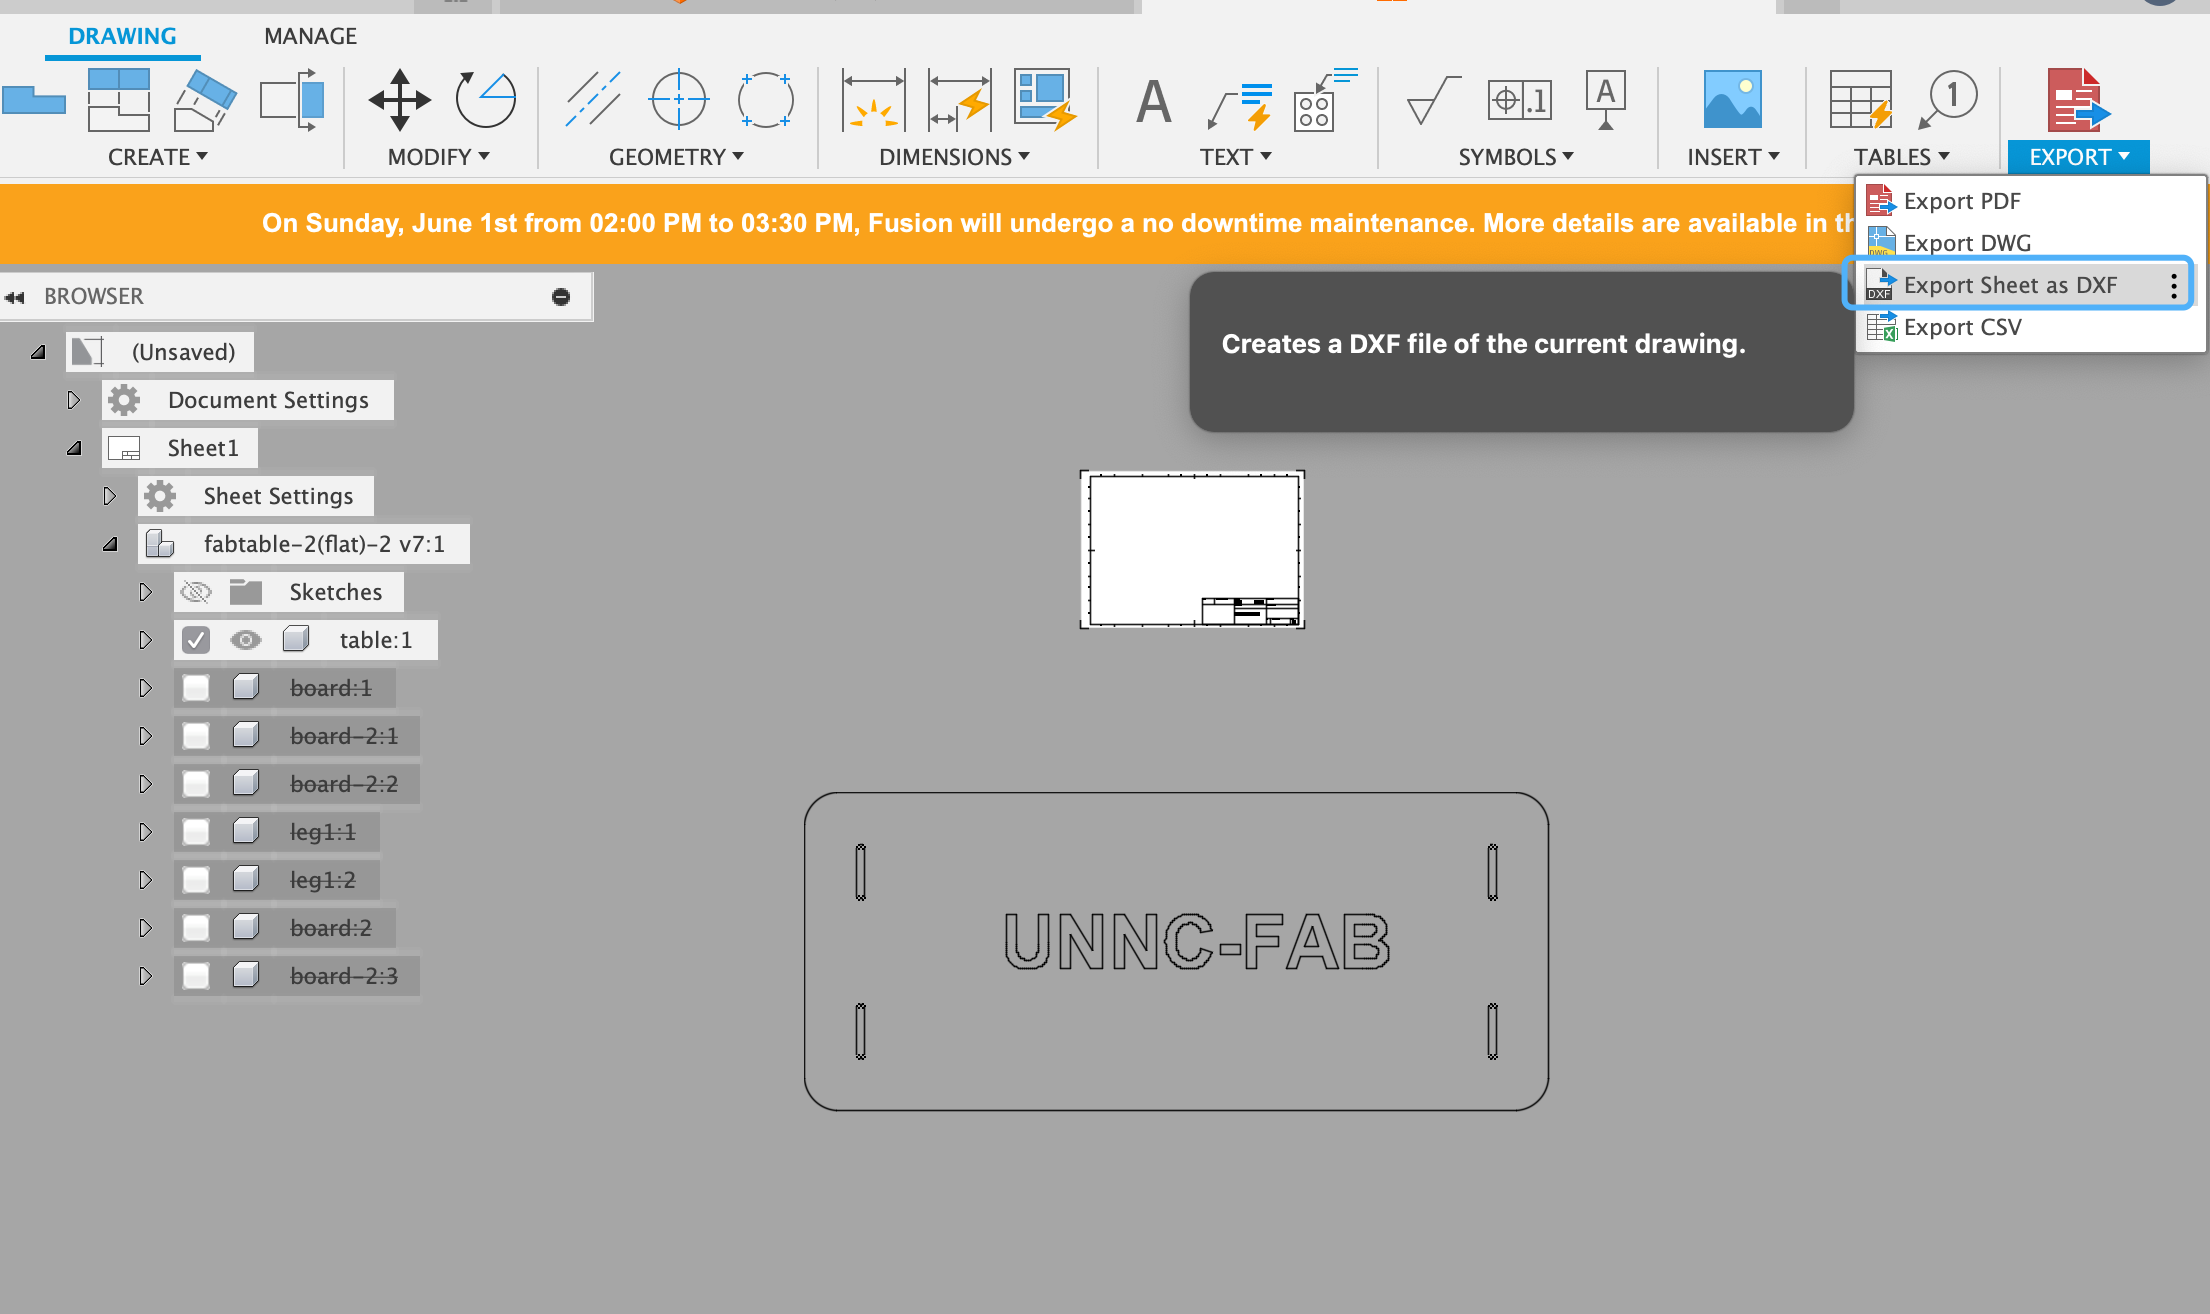
Task: Check the board:1 checkbox
Action: point(196,688)
